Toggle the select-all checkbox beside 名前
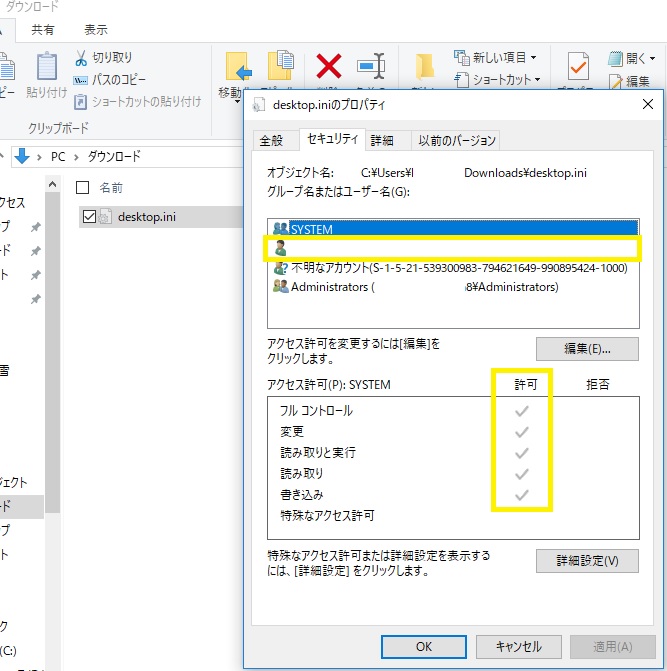Image resolution: width=667 pixels, height=671 pixels. point(83,187)
